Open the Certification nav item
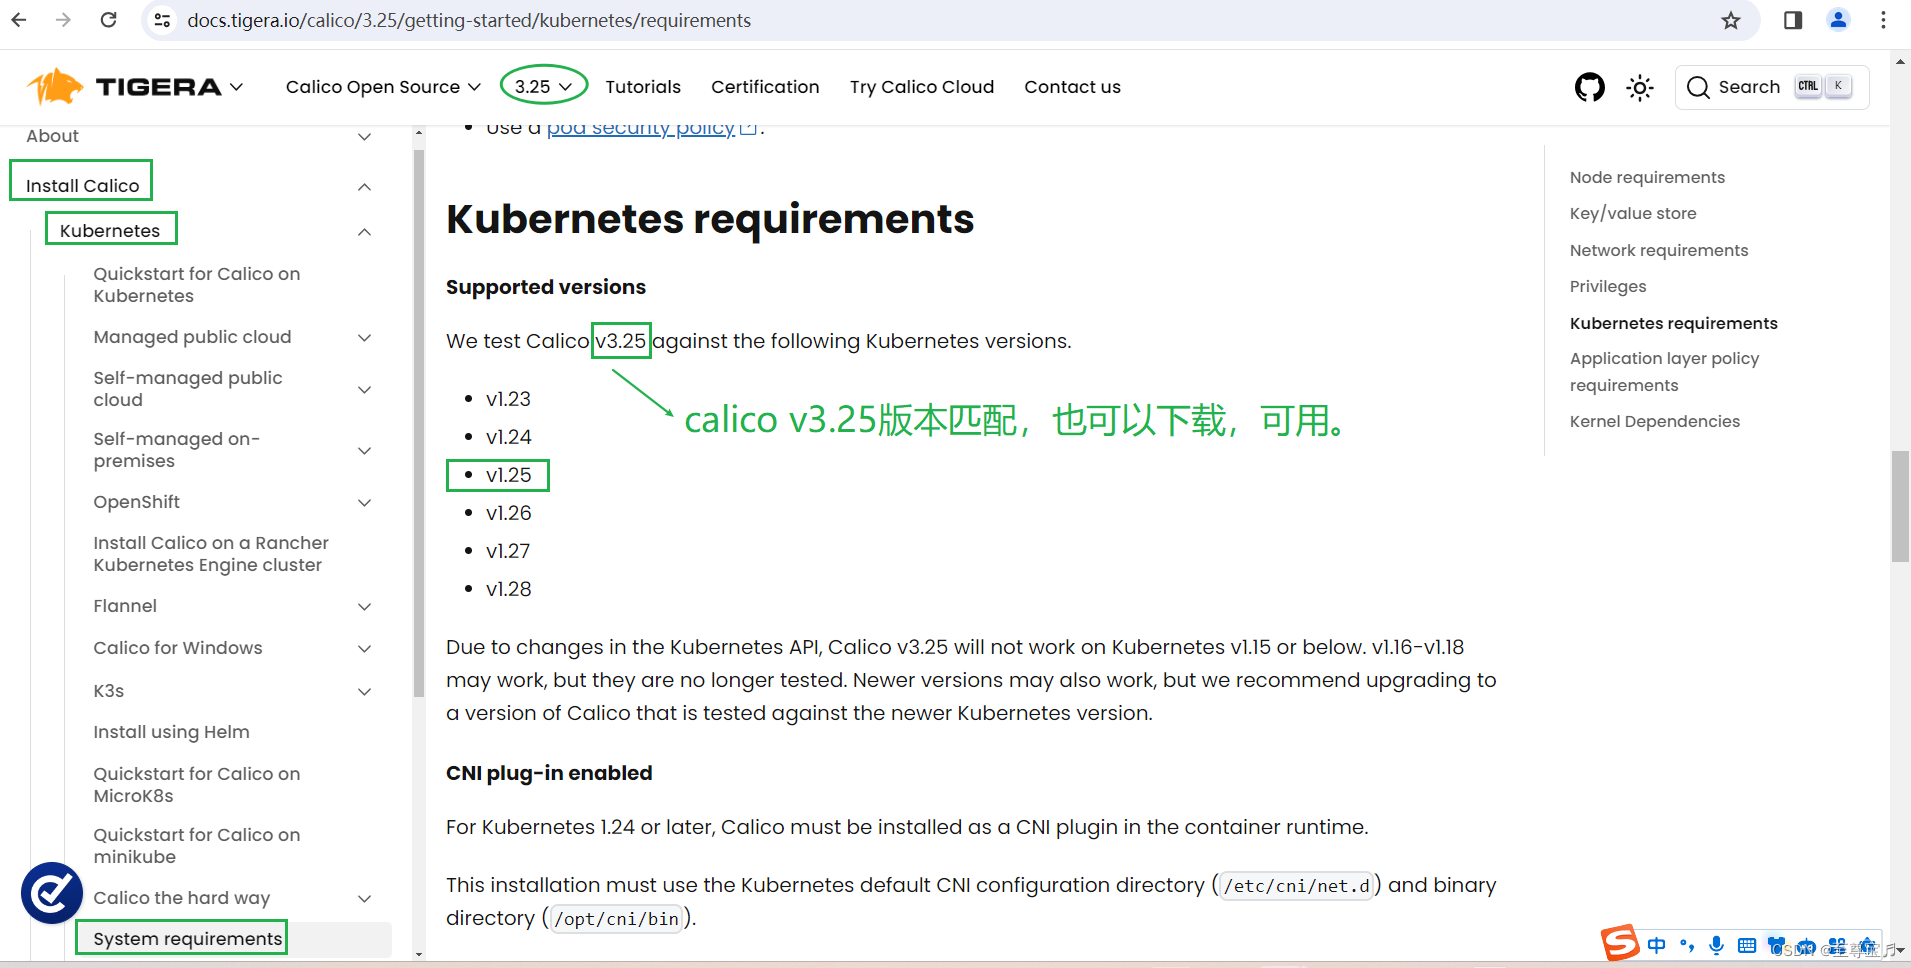Image resolution: width=1911 pixels, height=968 pixels. click(765, 87)
